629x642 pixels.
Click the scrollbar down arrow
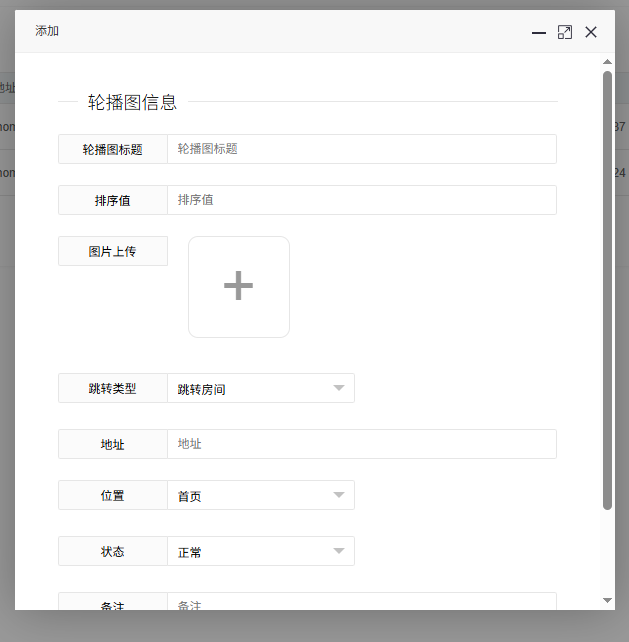(607, 600)
